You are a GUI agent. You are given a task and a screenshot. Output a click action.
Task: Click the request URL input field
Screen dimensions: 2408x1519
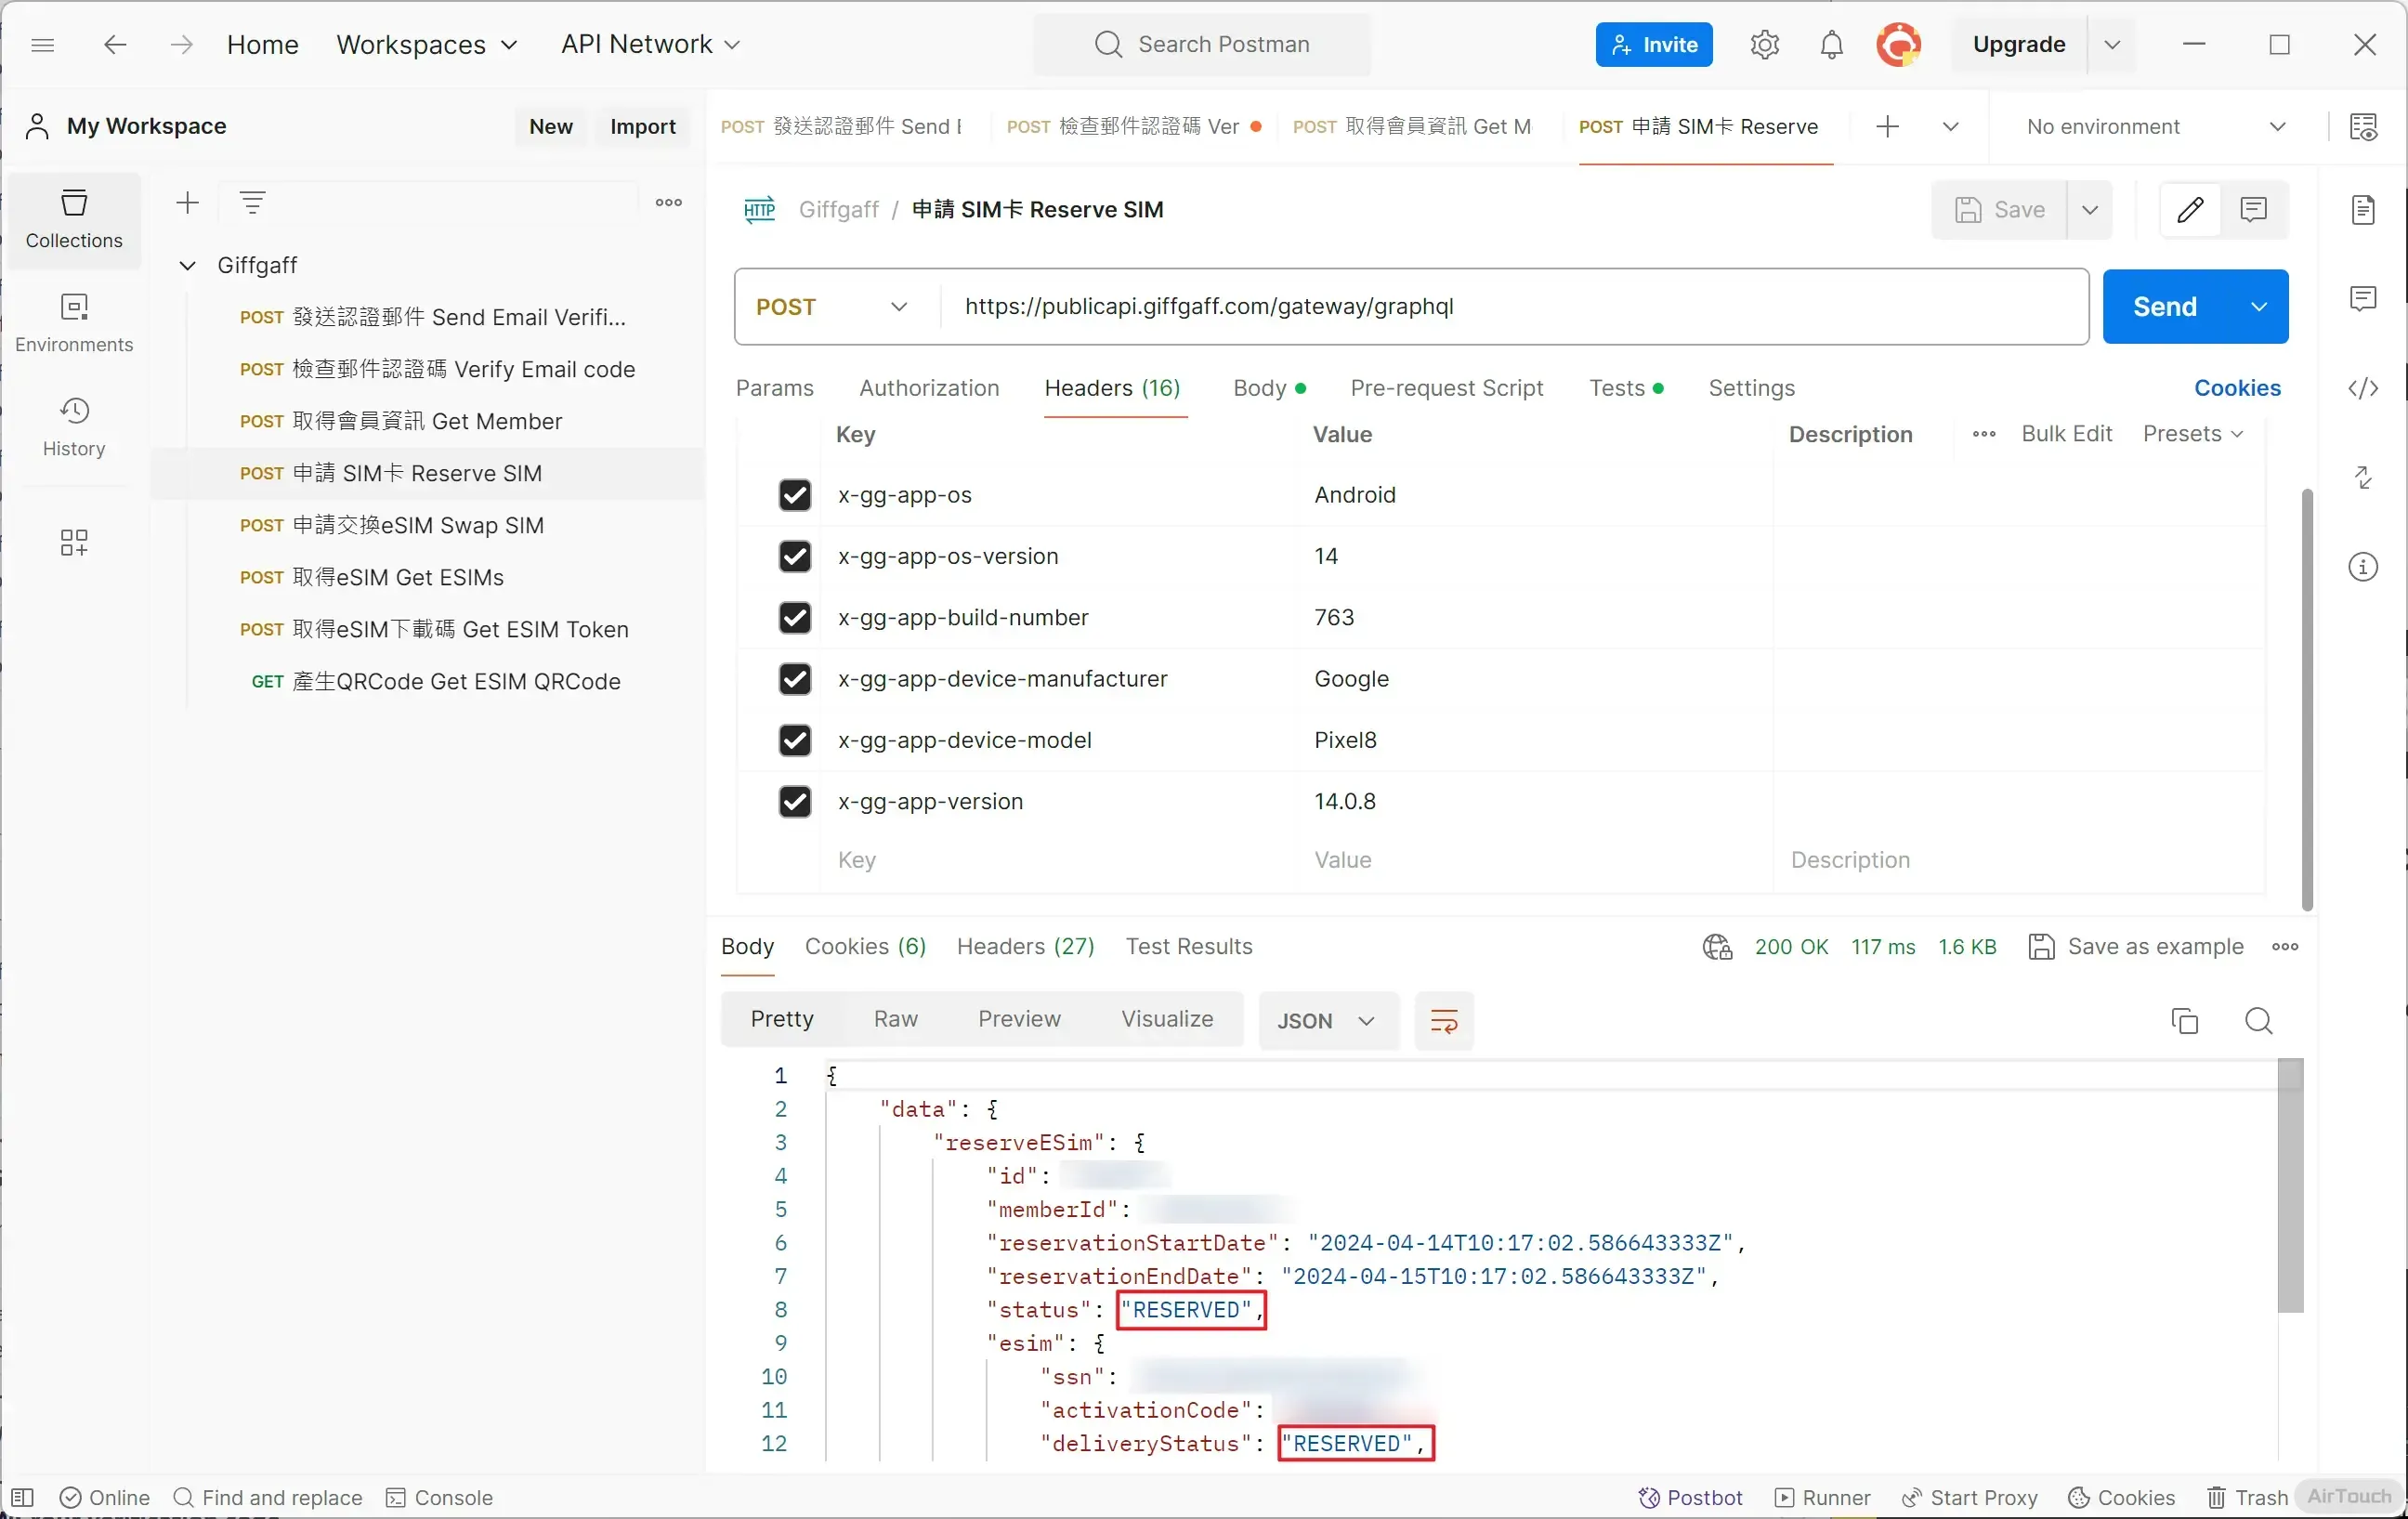pyautogui.click(x=1500, y=307)
